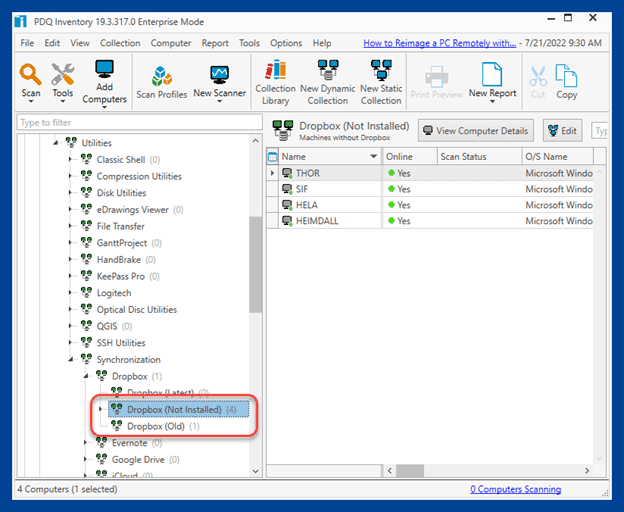The image size is (624, 512).
Task: Open How to Reimage a PC link
Action: (440, 43)
